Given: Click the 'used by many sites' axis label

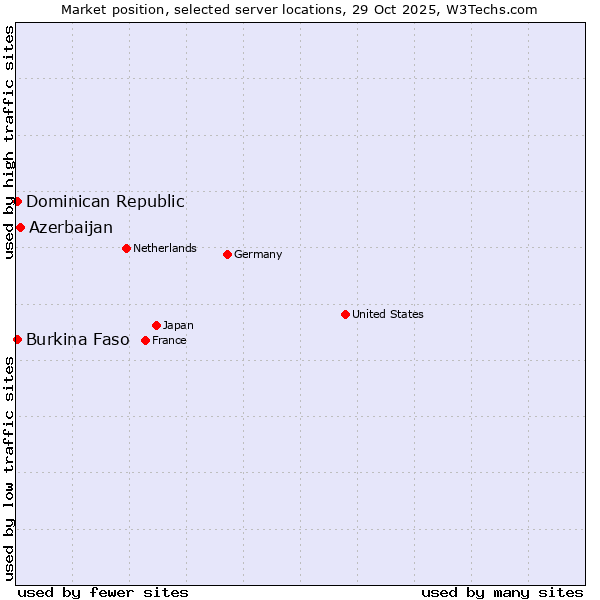Looking at the screenshot, I should point(502,592).
